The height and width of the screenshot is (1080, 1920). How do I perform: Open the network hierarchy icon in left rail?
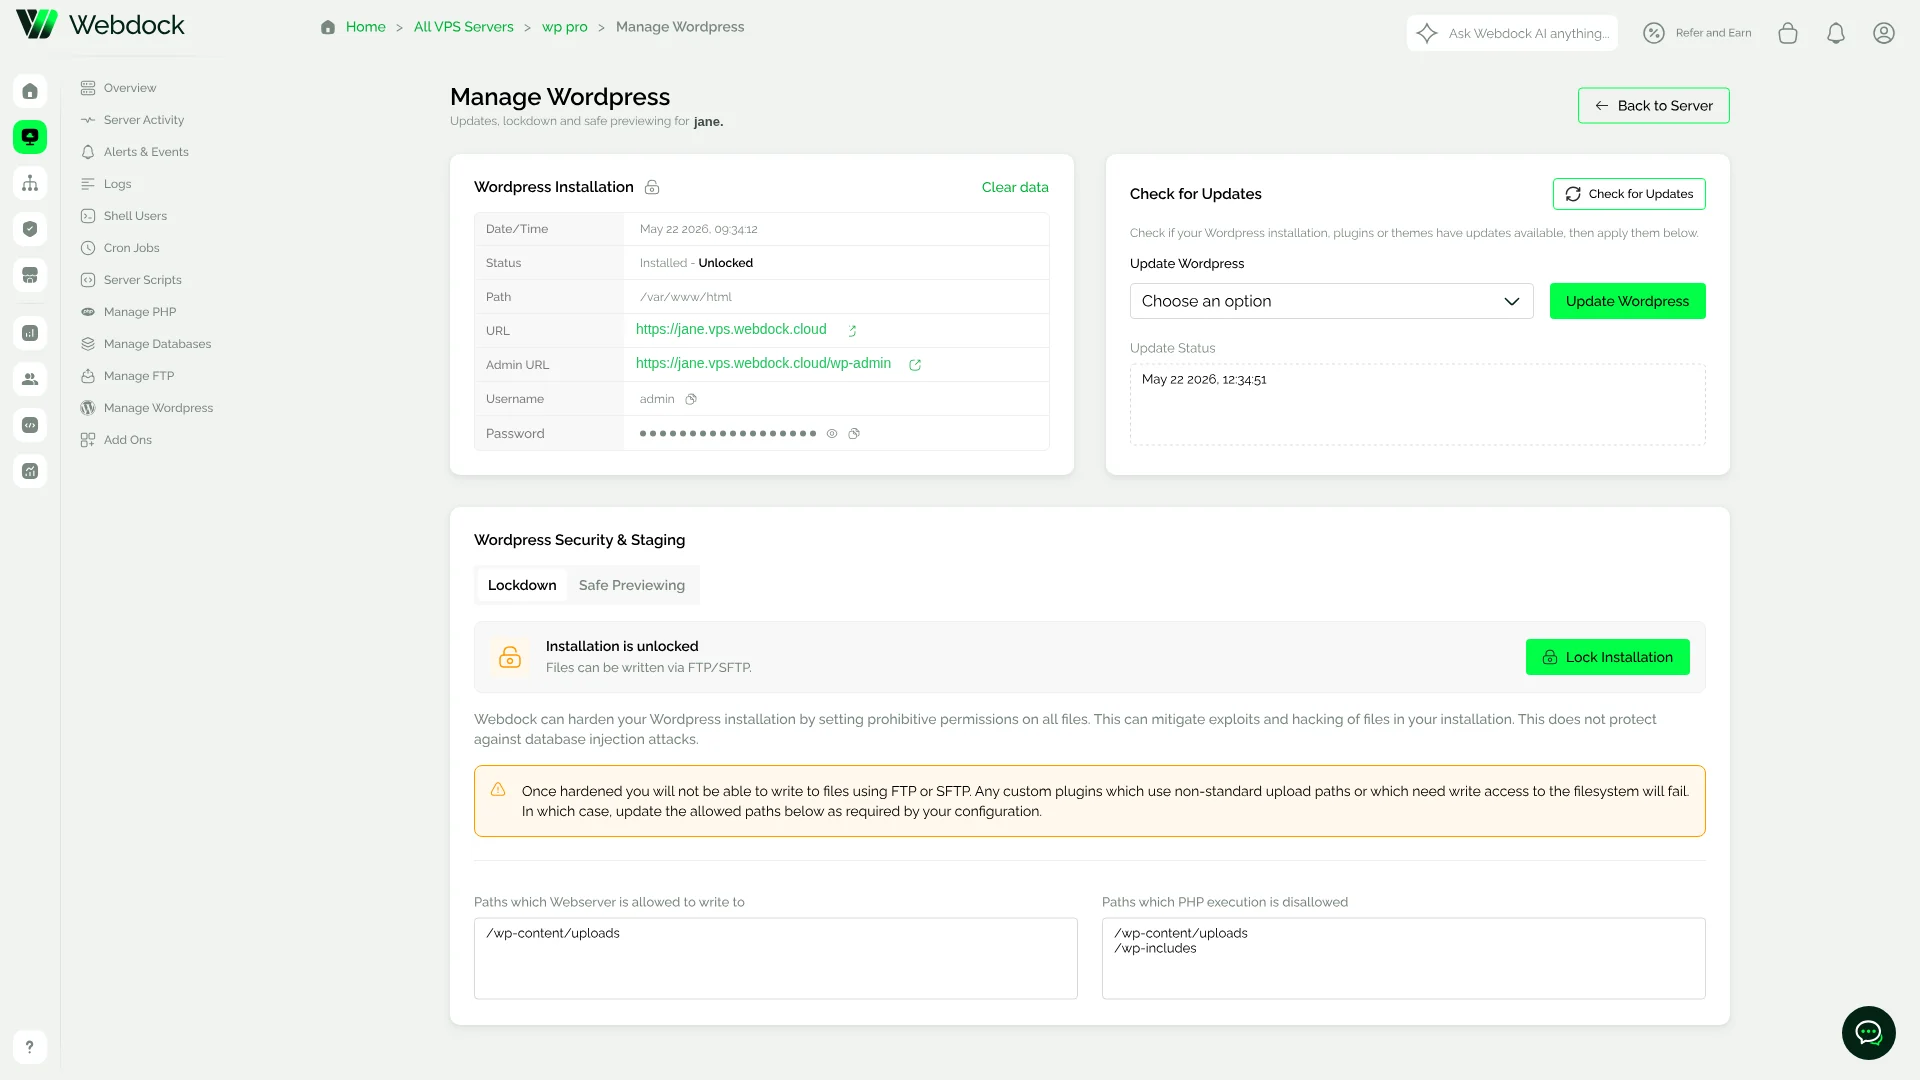pyautogui.click(x=30, y=183)
